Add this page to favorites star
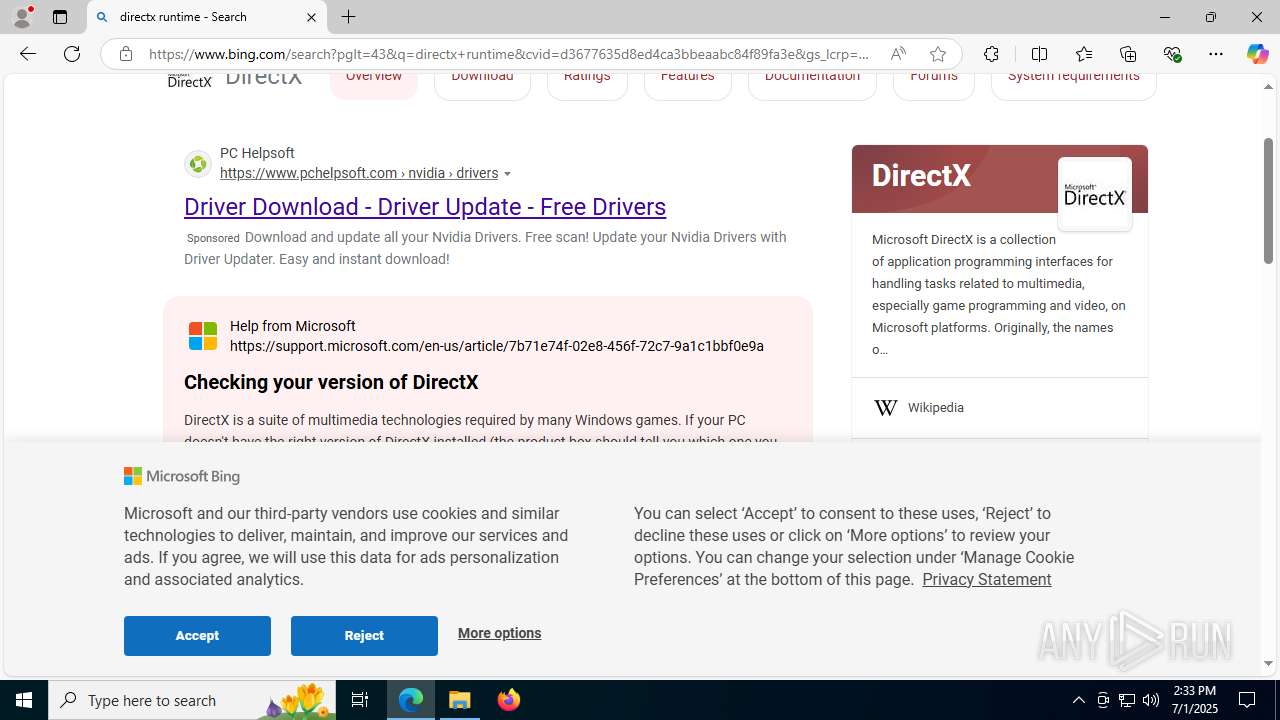This screenshot has width=1280, height=720. click(x=937, y=54)
